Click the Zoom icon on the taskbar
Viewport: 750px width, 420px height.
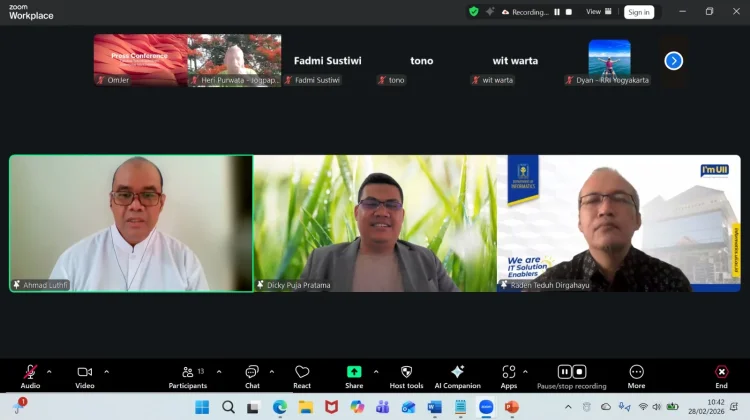[486, 407]
